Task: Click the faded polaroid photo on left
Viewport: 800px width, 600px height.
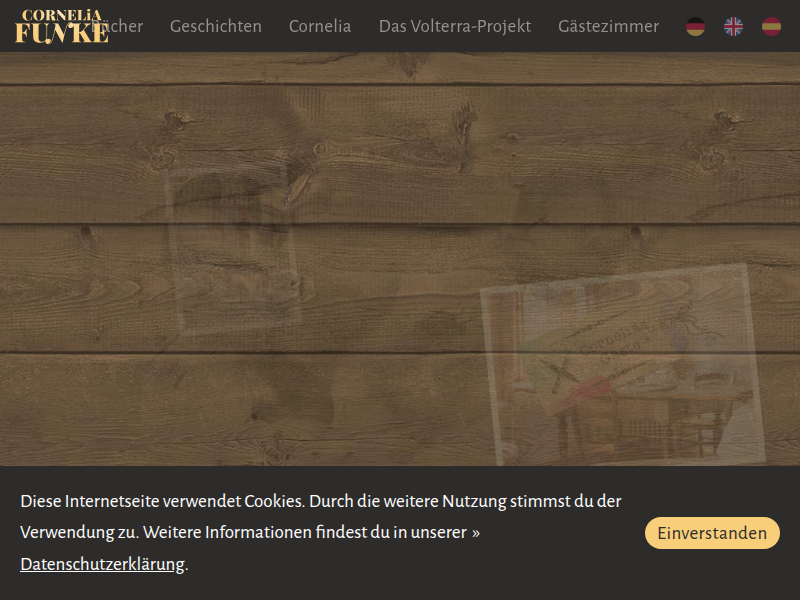Action: pyautogui.click(x=235, y=250)
